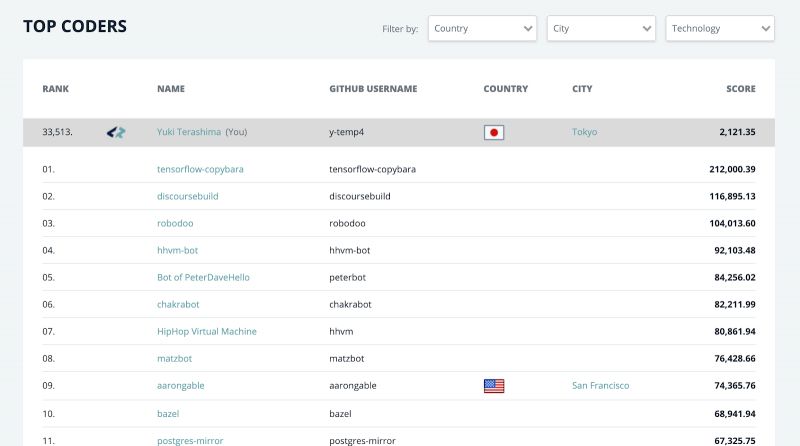
Task: Click the RANK column header
Action: click(56, 89)
